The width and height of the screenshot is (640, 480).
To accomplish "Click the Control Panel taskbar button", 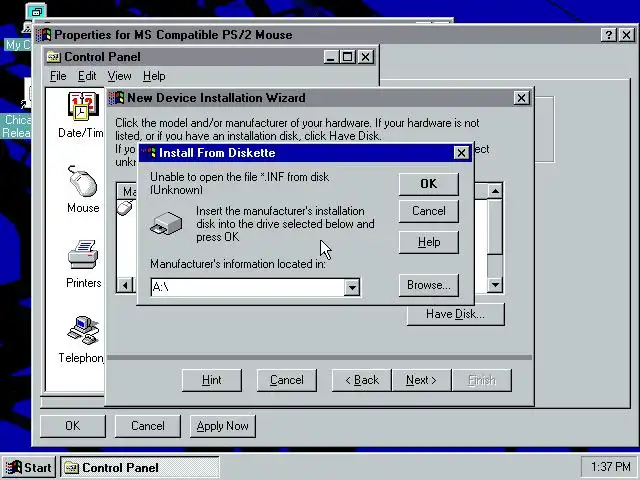I will [x=140, y=467].
